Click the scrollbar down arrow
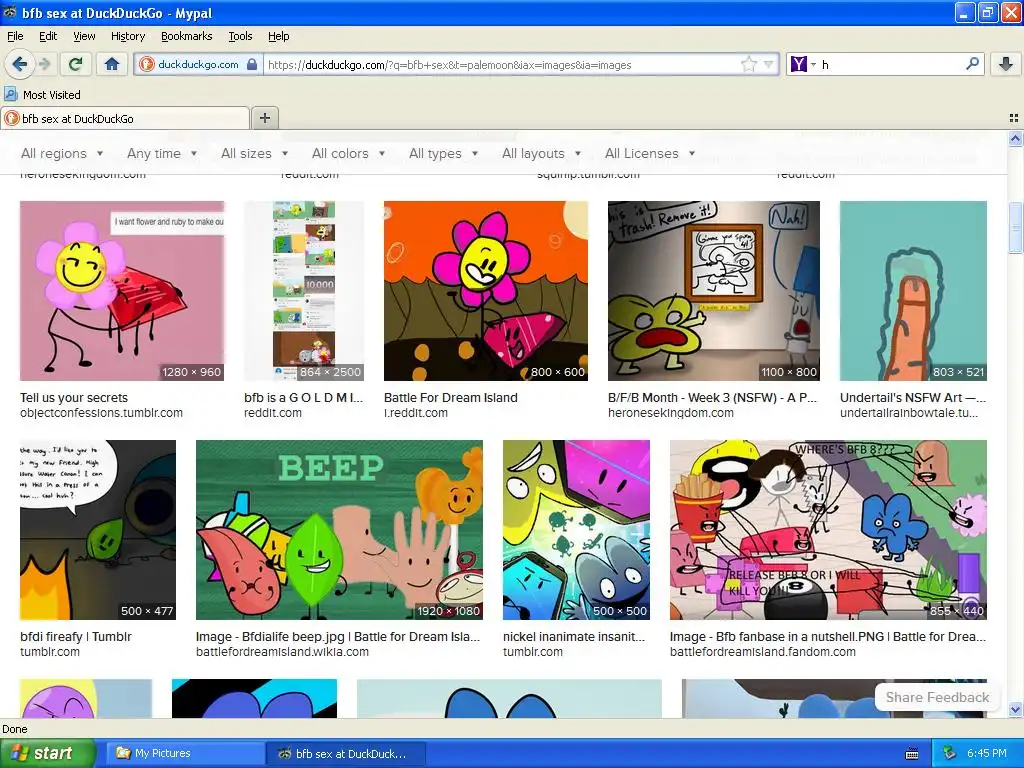 1015,710
